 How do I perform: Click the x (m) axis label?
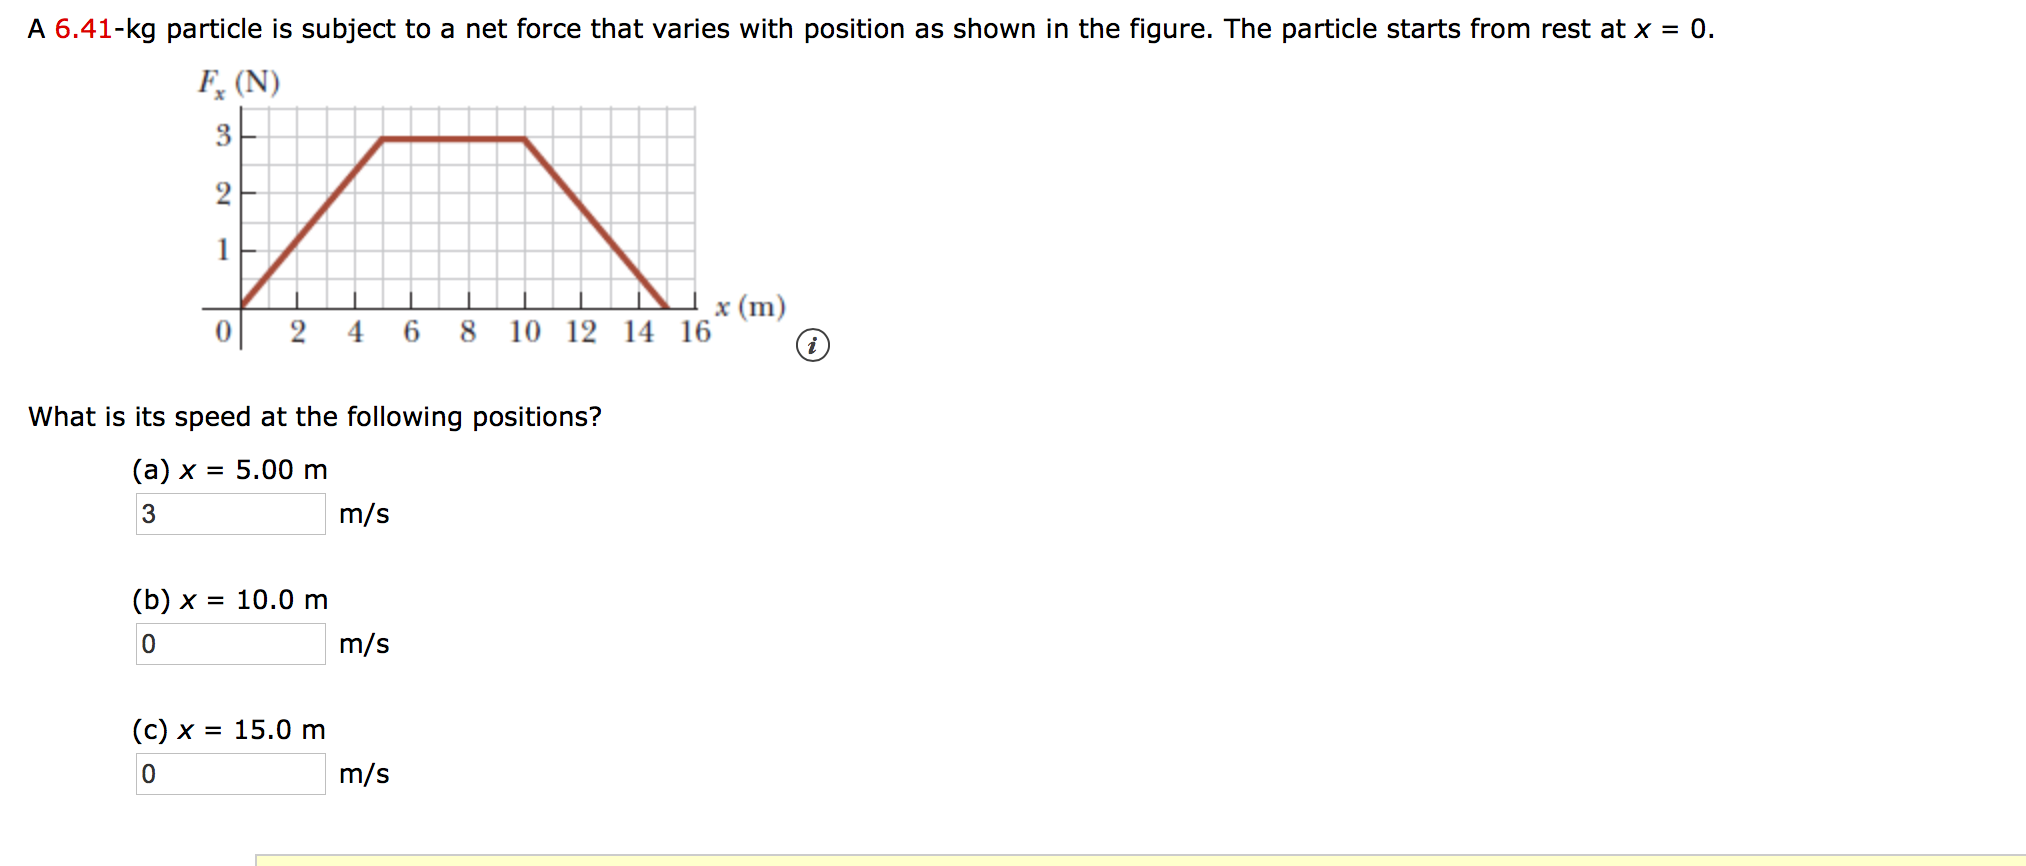click(748, 305)
